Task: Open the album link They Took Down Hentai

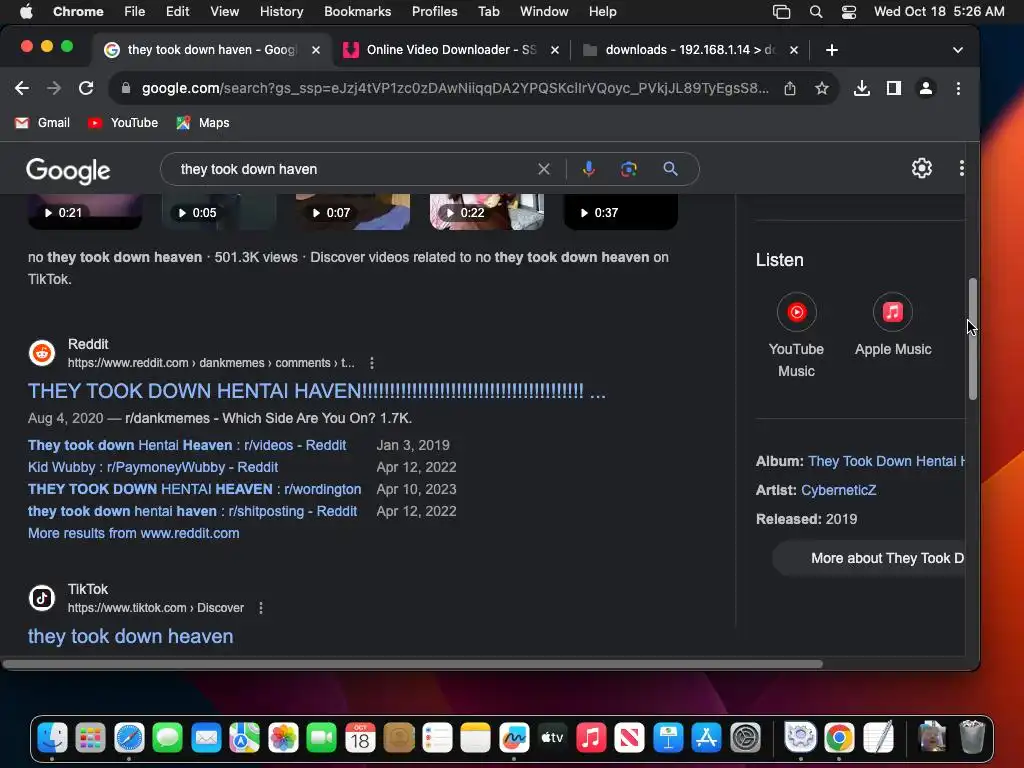Action: coord(886,462)
